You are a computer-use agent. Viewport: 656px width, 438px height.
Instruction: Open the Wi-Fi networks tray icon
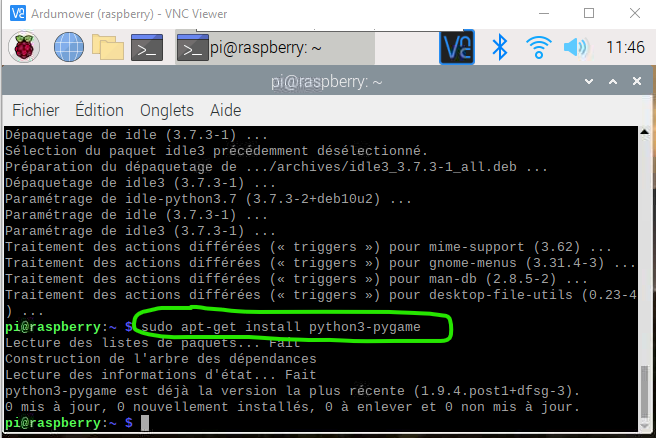tap(538, 47)
